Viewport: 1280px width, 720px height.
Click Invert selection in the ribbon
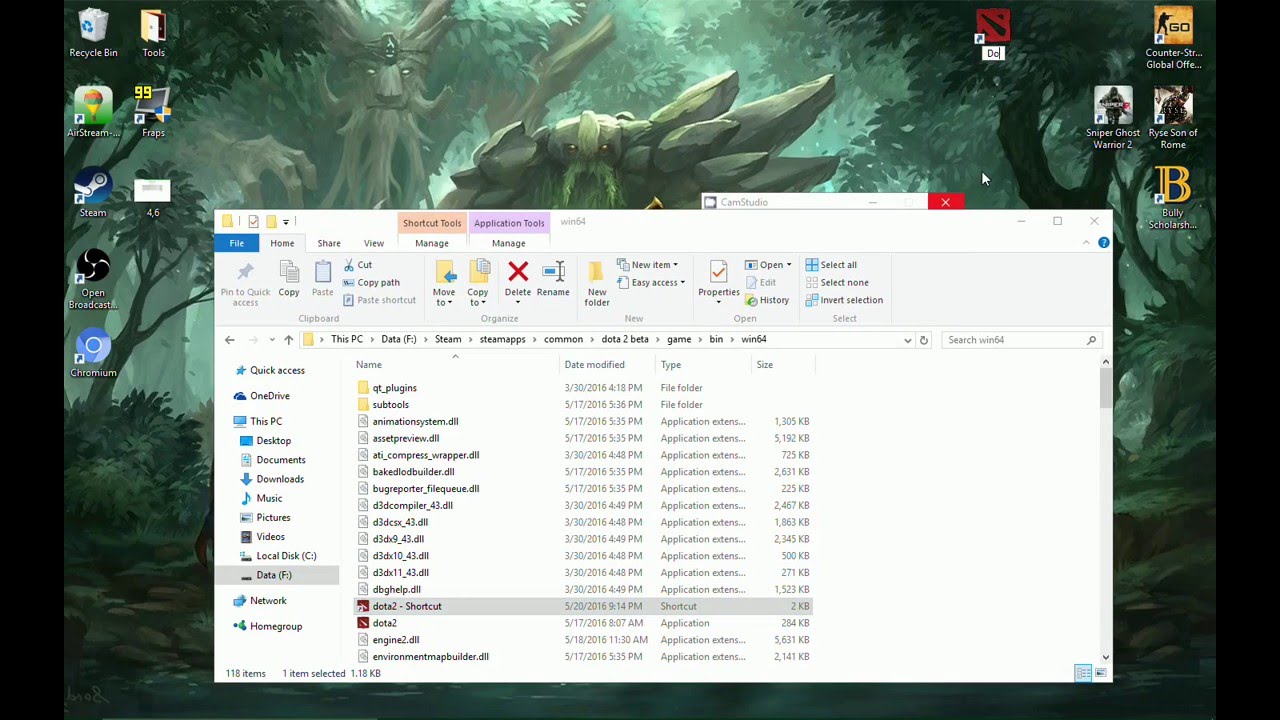coord(844,300)
